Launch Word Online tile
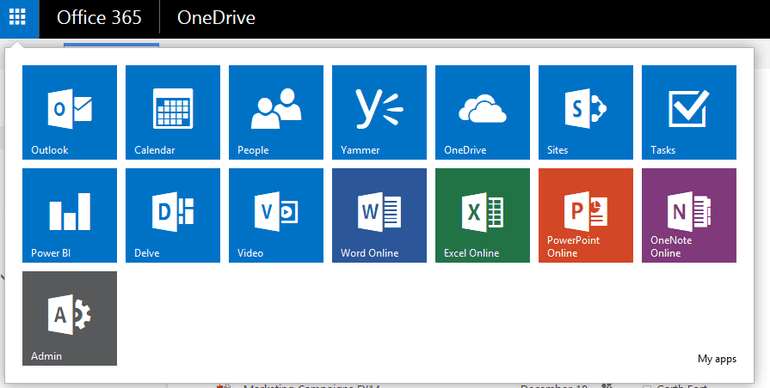Viewport: 770px width, 388px height. (x=379, y=216)
